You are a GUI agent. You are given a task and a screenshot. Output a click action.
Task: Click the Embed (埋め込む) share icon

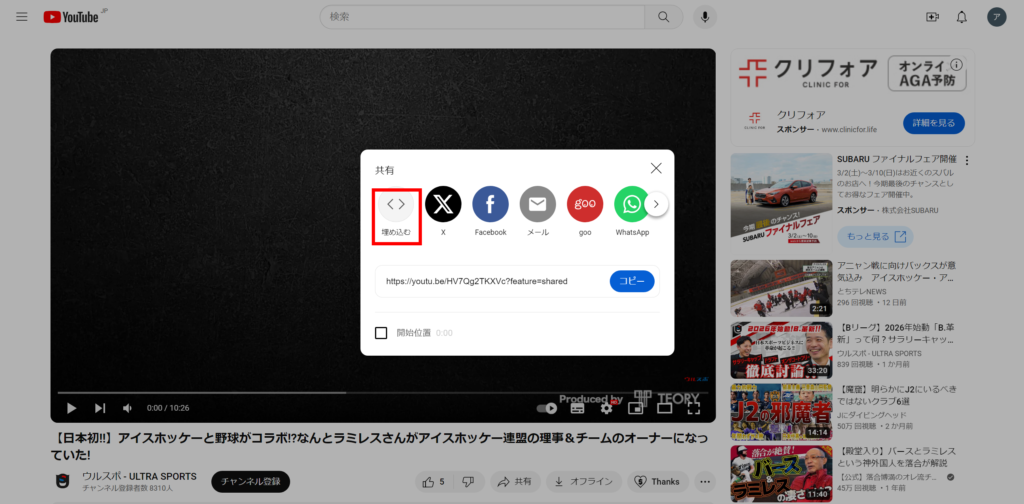point(396,205)
